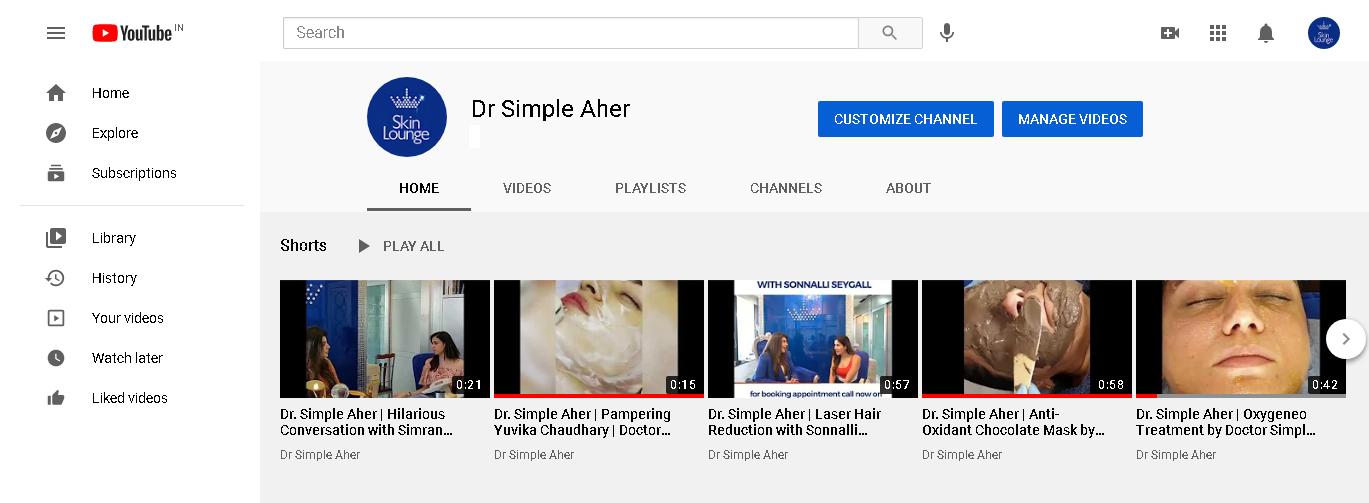
Task: Click the Anti-Oxidant Chocolate Mask video title
Action: pyautogui.click(x=1013, y=422)
